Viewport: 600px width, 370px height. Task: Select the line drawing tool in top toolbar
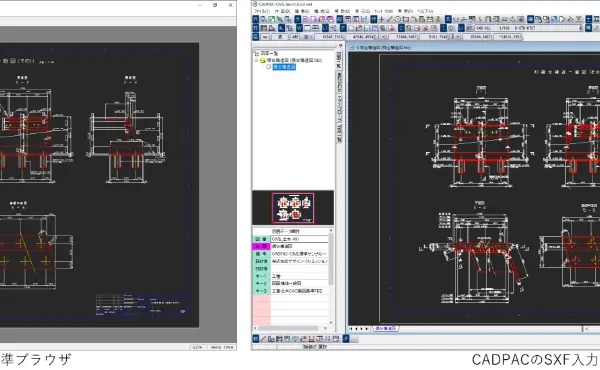click(x=390, y=19)
